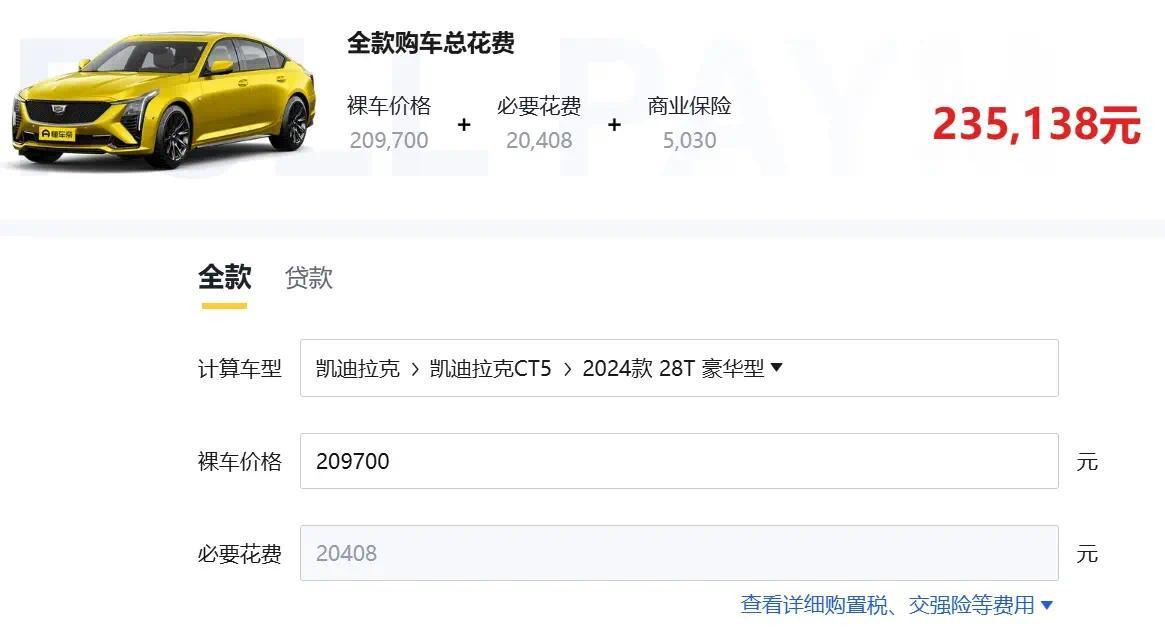The image size is (1165, 640).
Task: Switch to the 贷款 loan tab
Action: (308, 278)
